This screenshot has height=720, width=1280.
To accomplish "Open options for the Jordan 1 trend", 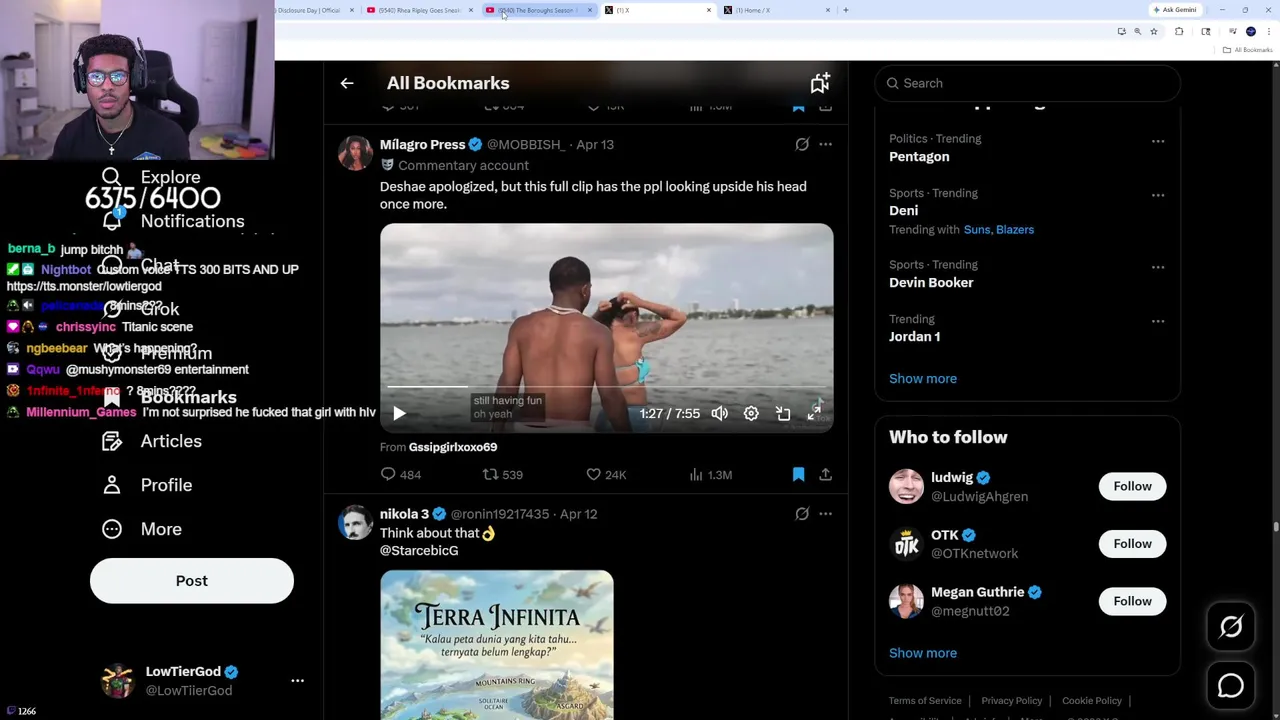I will click(1158, 321).
